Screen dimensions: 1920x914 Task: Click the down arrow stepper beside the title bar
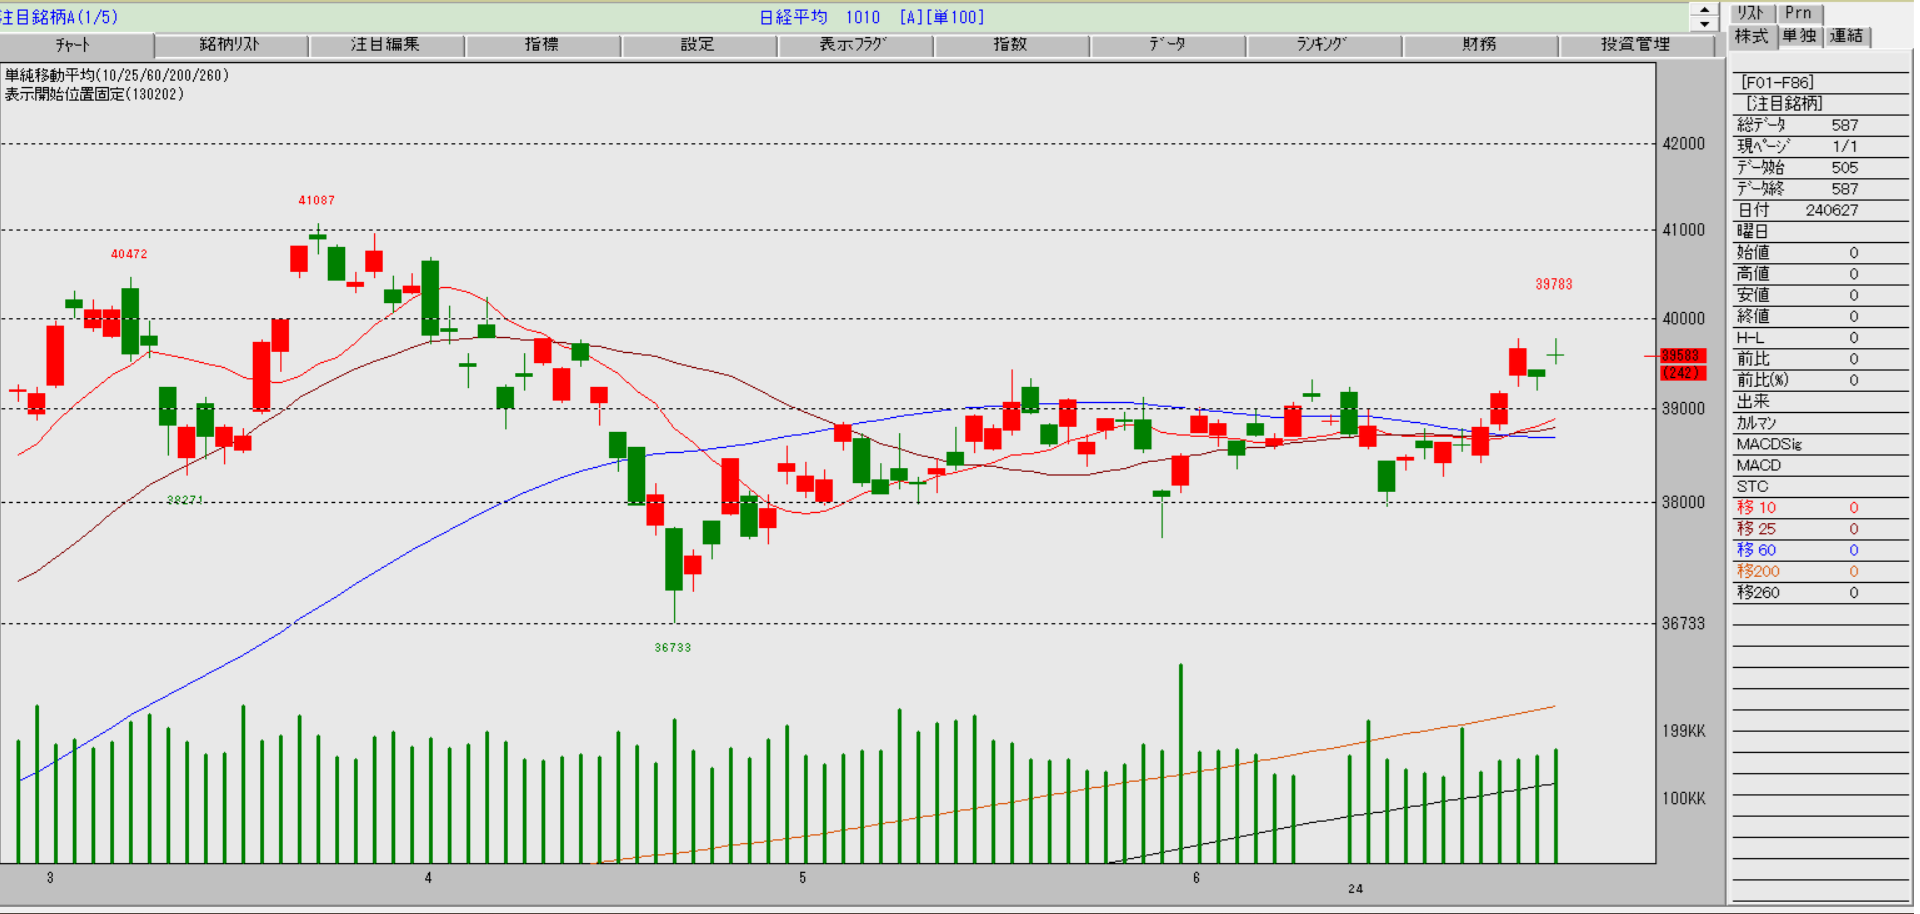pos(1704,24)
